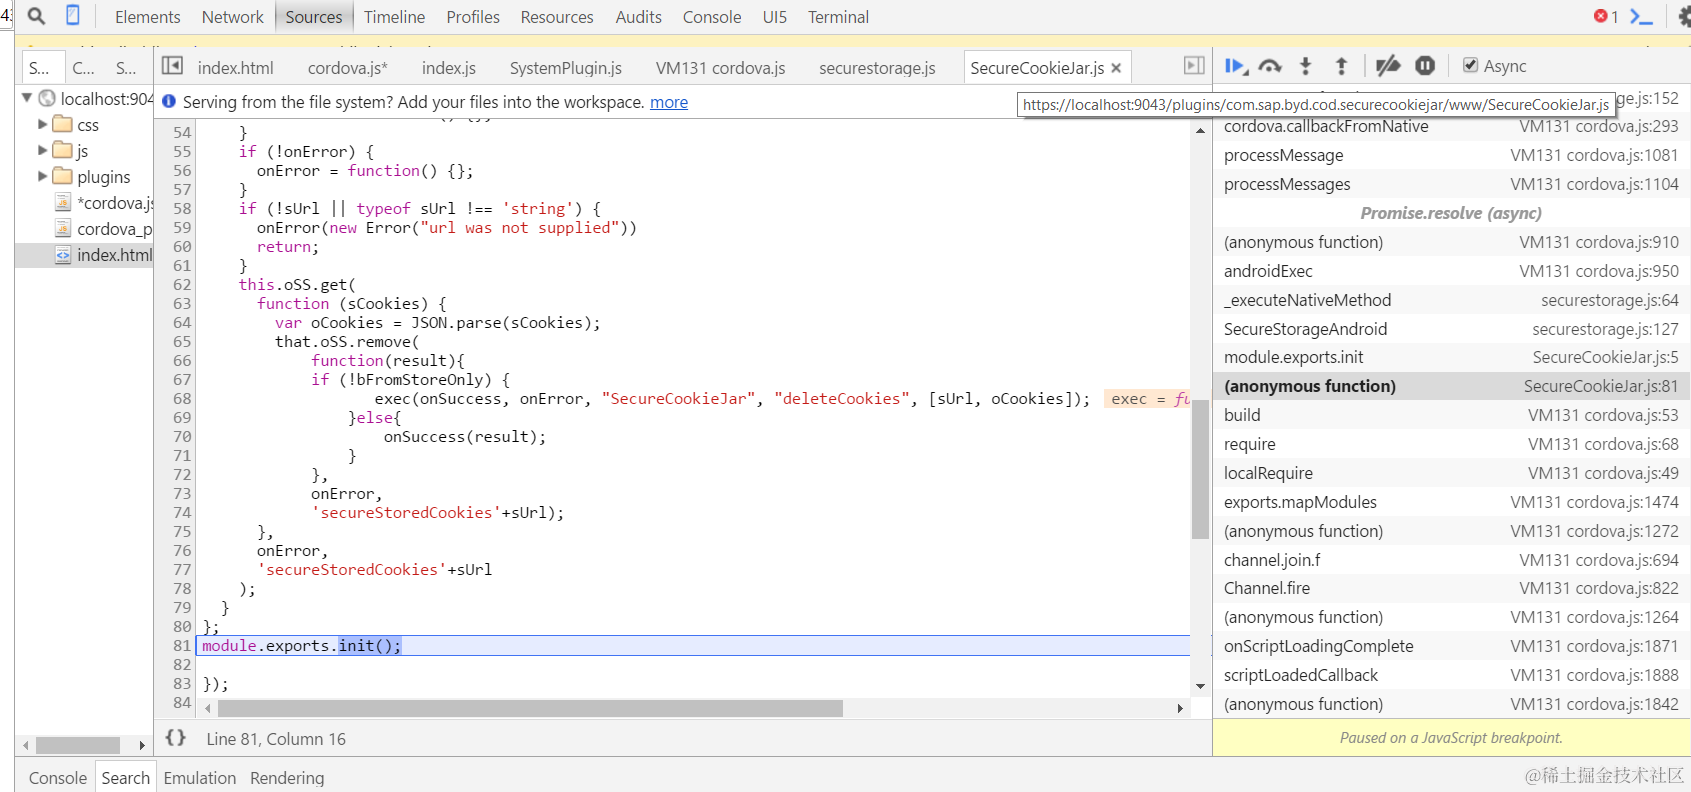The height and width of the screenshot is (792, 1691).
Task: Open the Network panel
Action: [233, 17]
